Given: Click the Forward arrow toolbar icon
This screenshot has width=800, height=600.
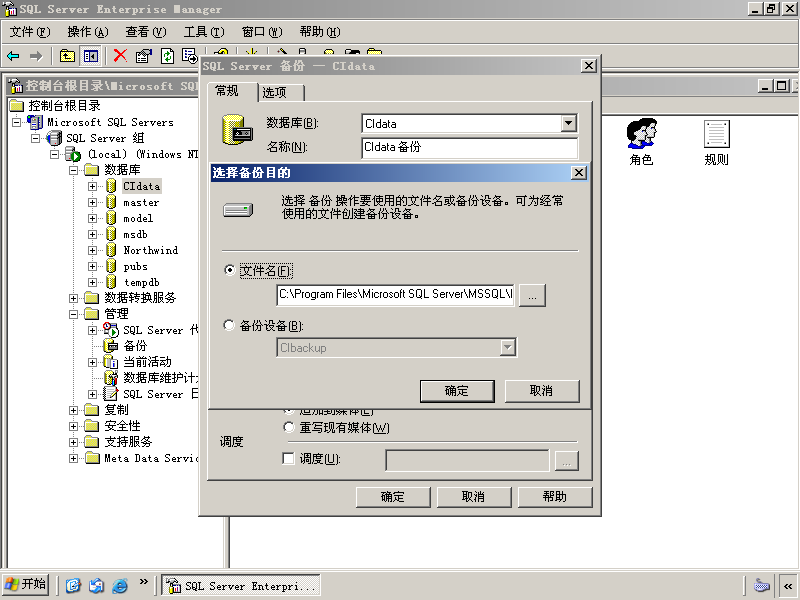Looking at the screenshot, I should (x=36, y=56).
